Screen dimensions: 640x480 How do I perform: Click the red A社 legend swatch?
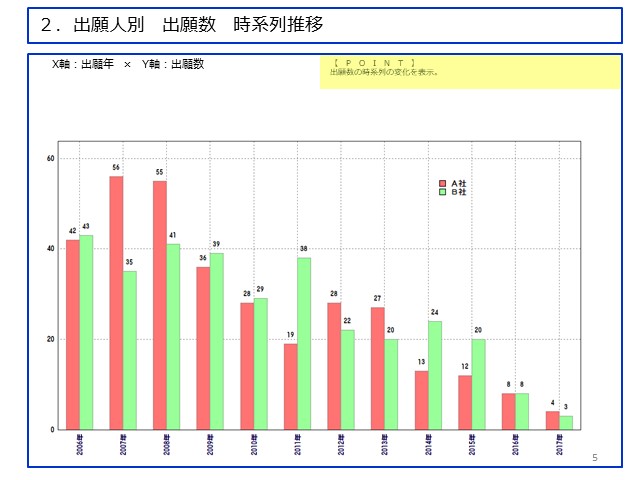click(x=443, y=184)
